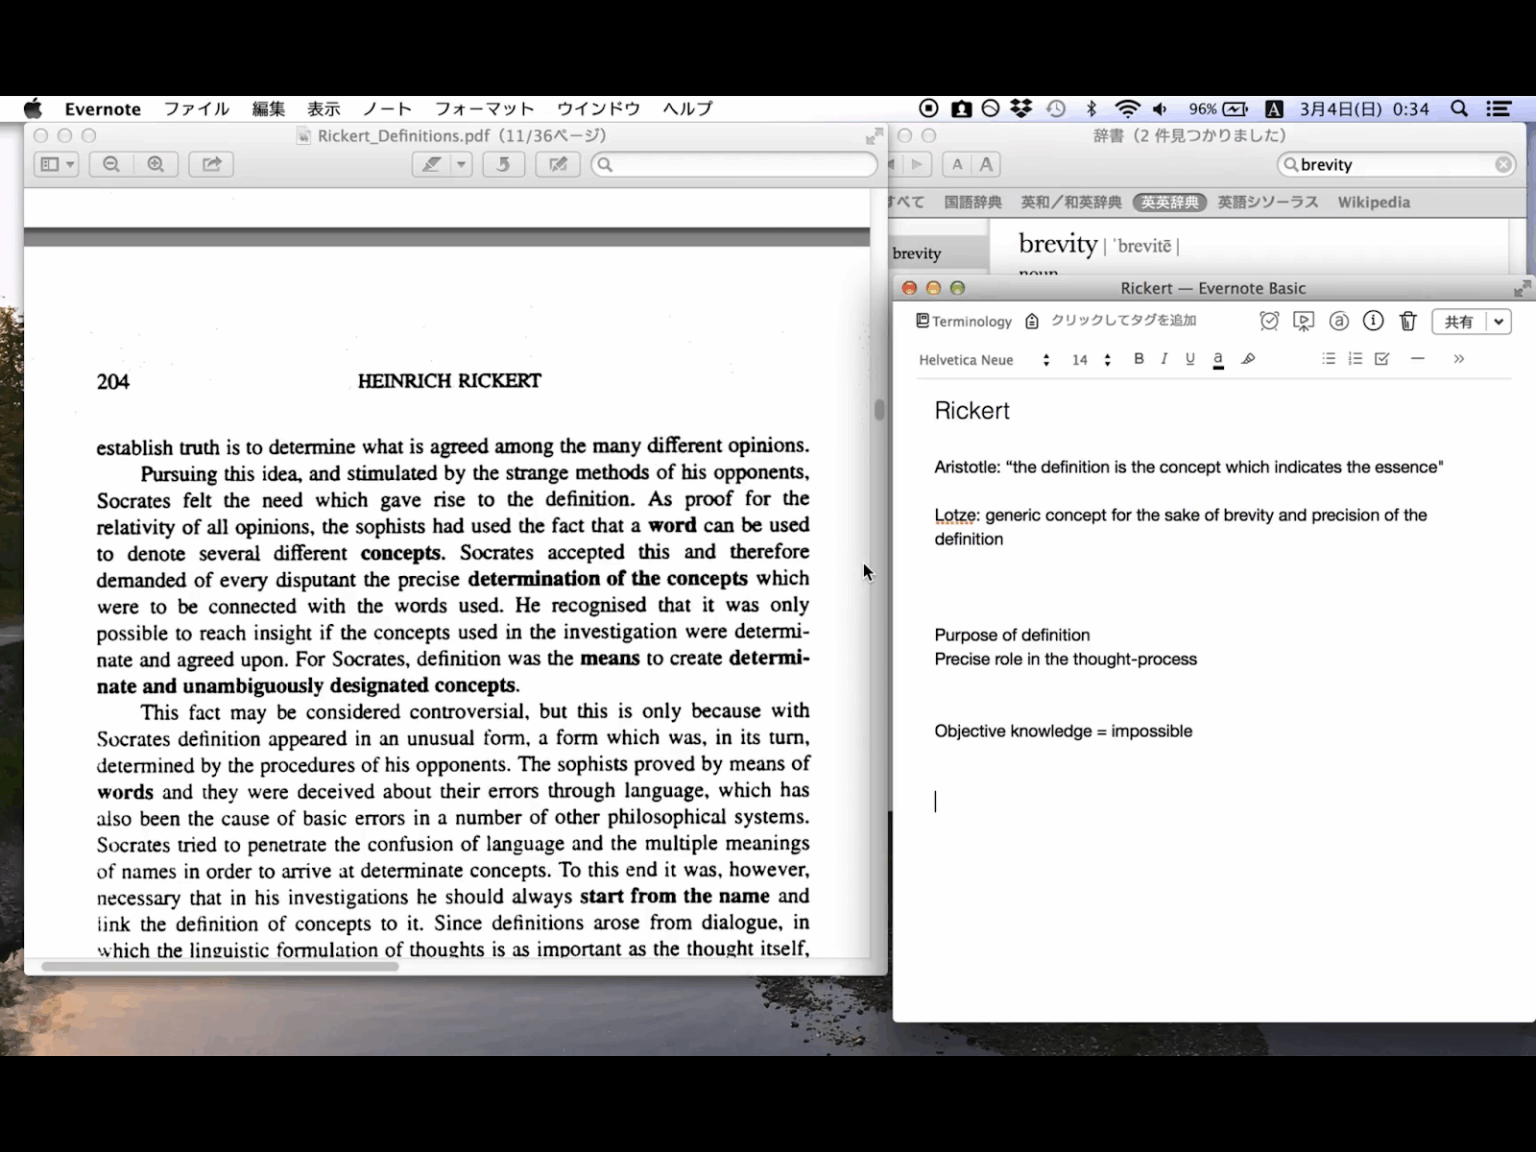Open the Evernote ウインドウ menu
Viewport: 1536px width, 1152px height.
597,108
